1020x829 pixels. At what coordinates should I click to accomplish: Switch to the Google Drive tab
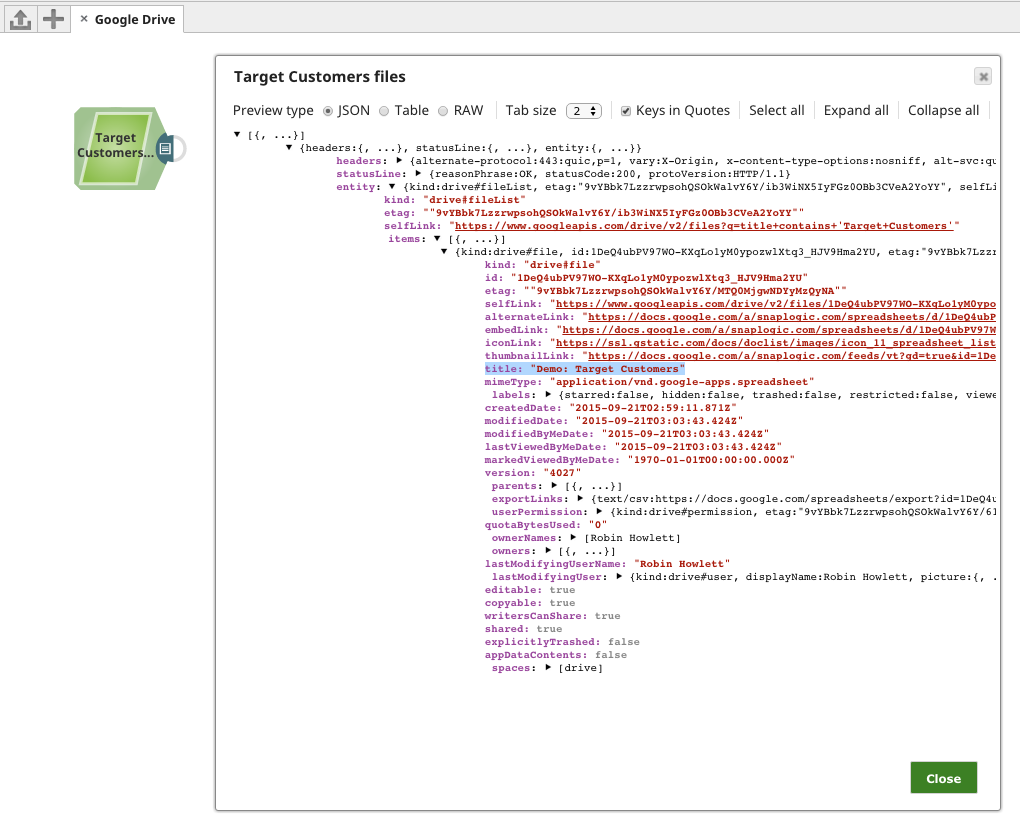tap(135, 20)
